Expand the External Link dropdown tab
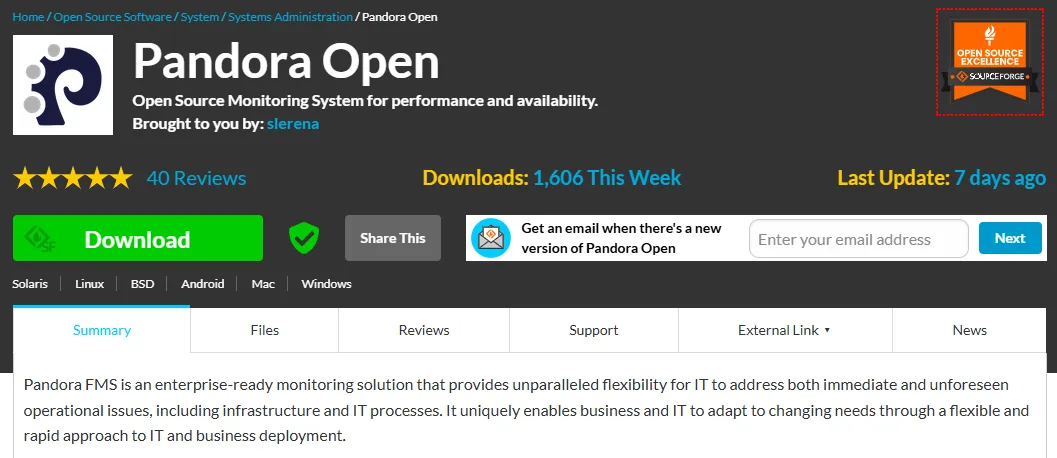Image resolution: width=1057 pixels, height=458 pixels. 784,330
